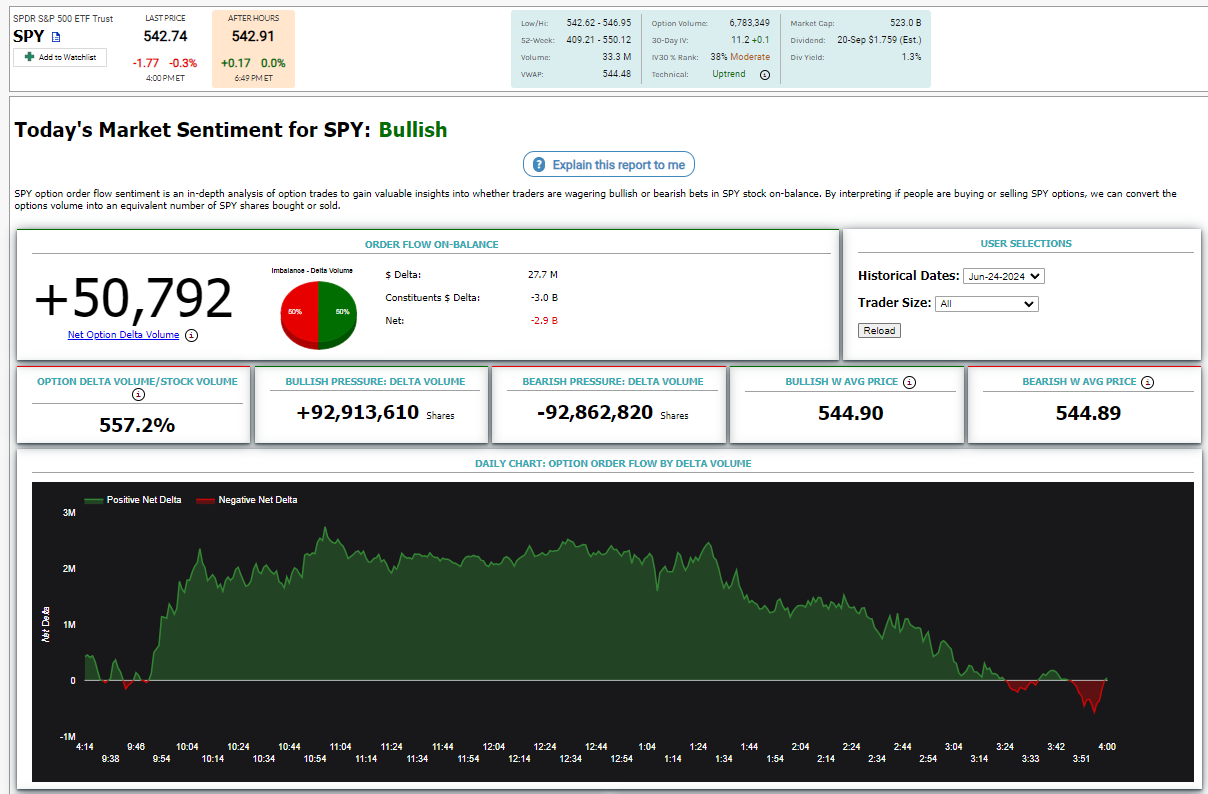Viewport: 1208px width, 794px height.
Task: Click the Reload button
Action: [x=879, y=330]
